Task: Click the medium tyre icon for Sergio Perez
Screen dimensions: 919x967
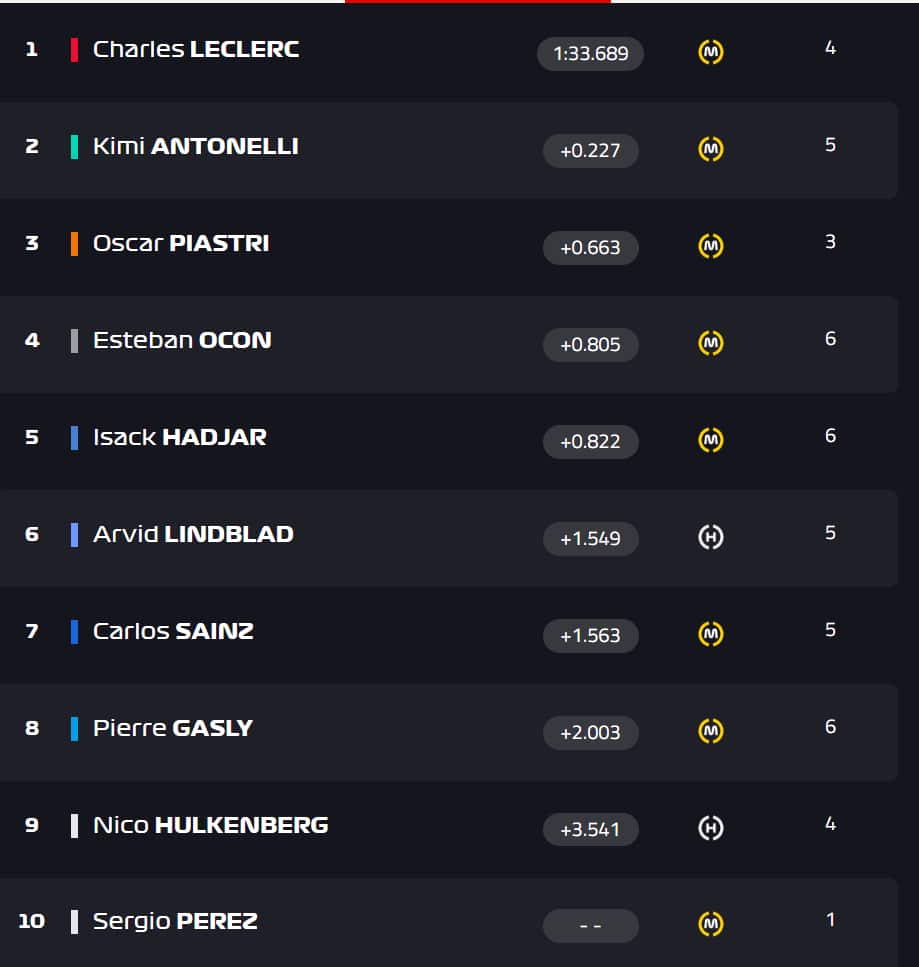Action: point(710,924)
